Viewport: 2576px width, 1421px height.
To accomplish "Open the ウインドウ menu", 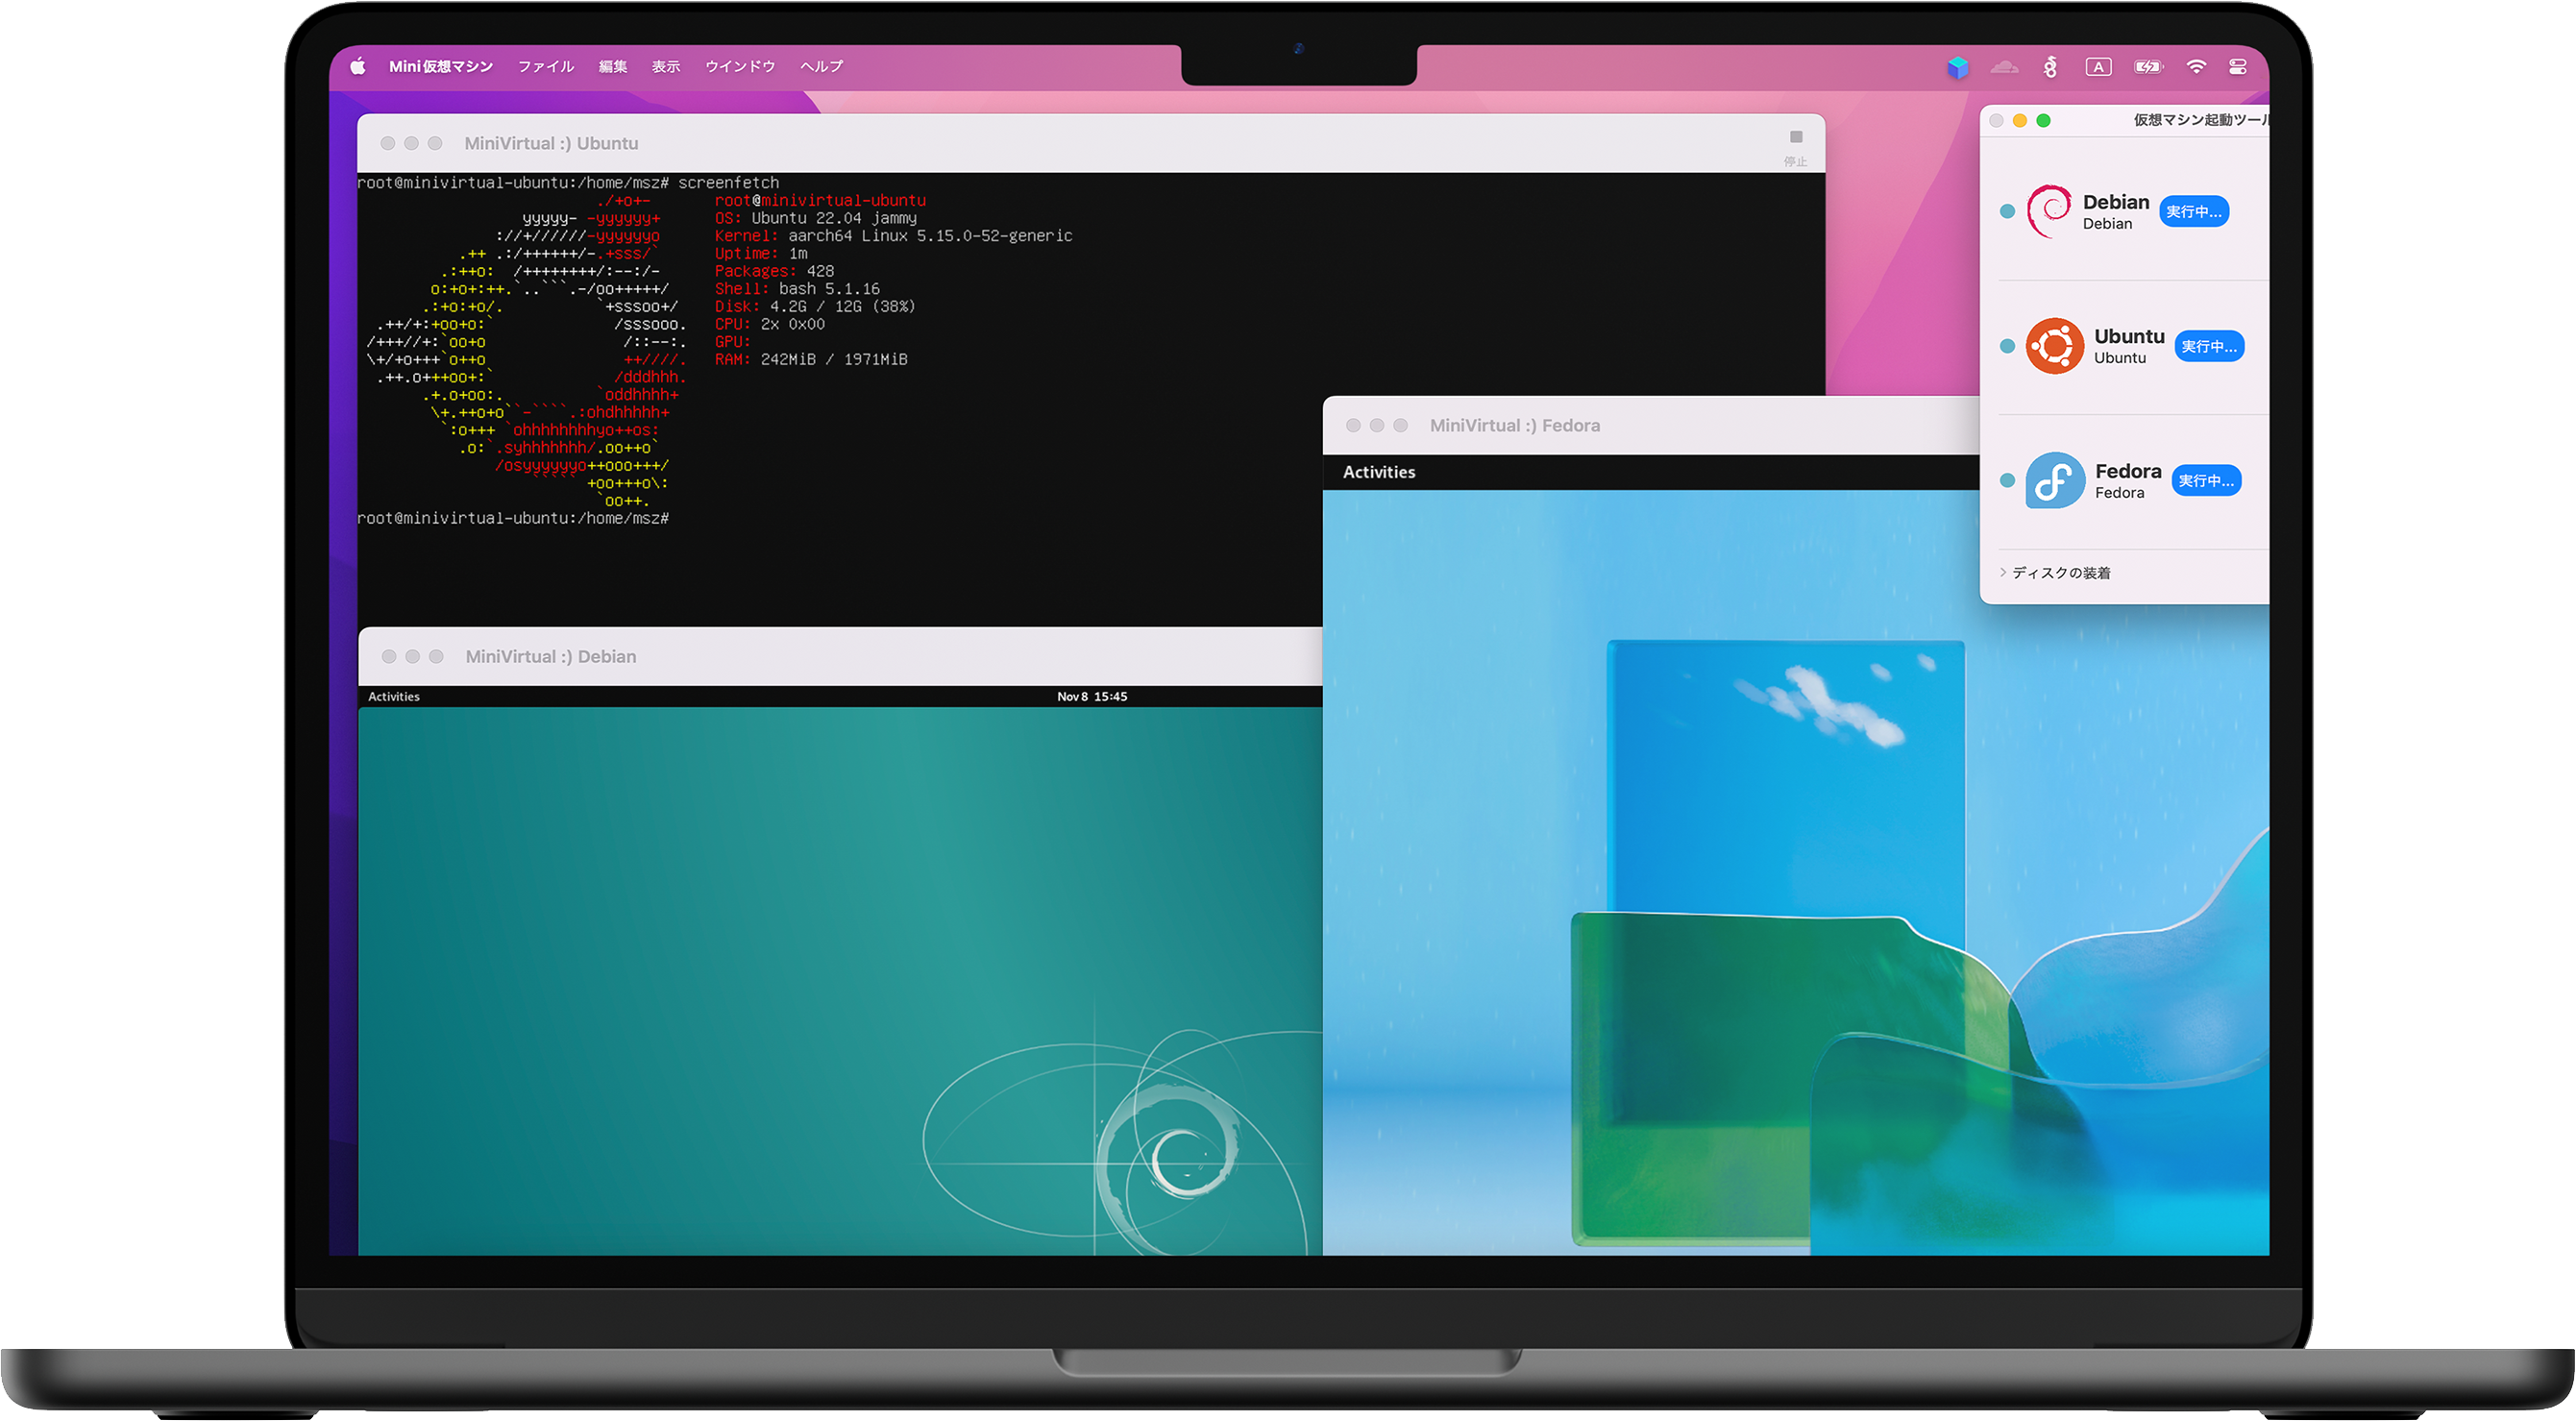I will tap(740, 66).
